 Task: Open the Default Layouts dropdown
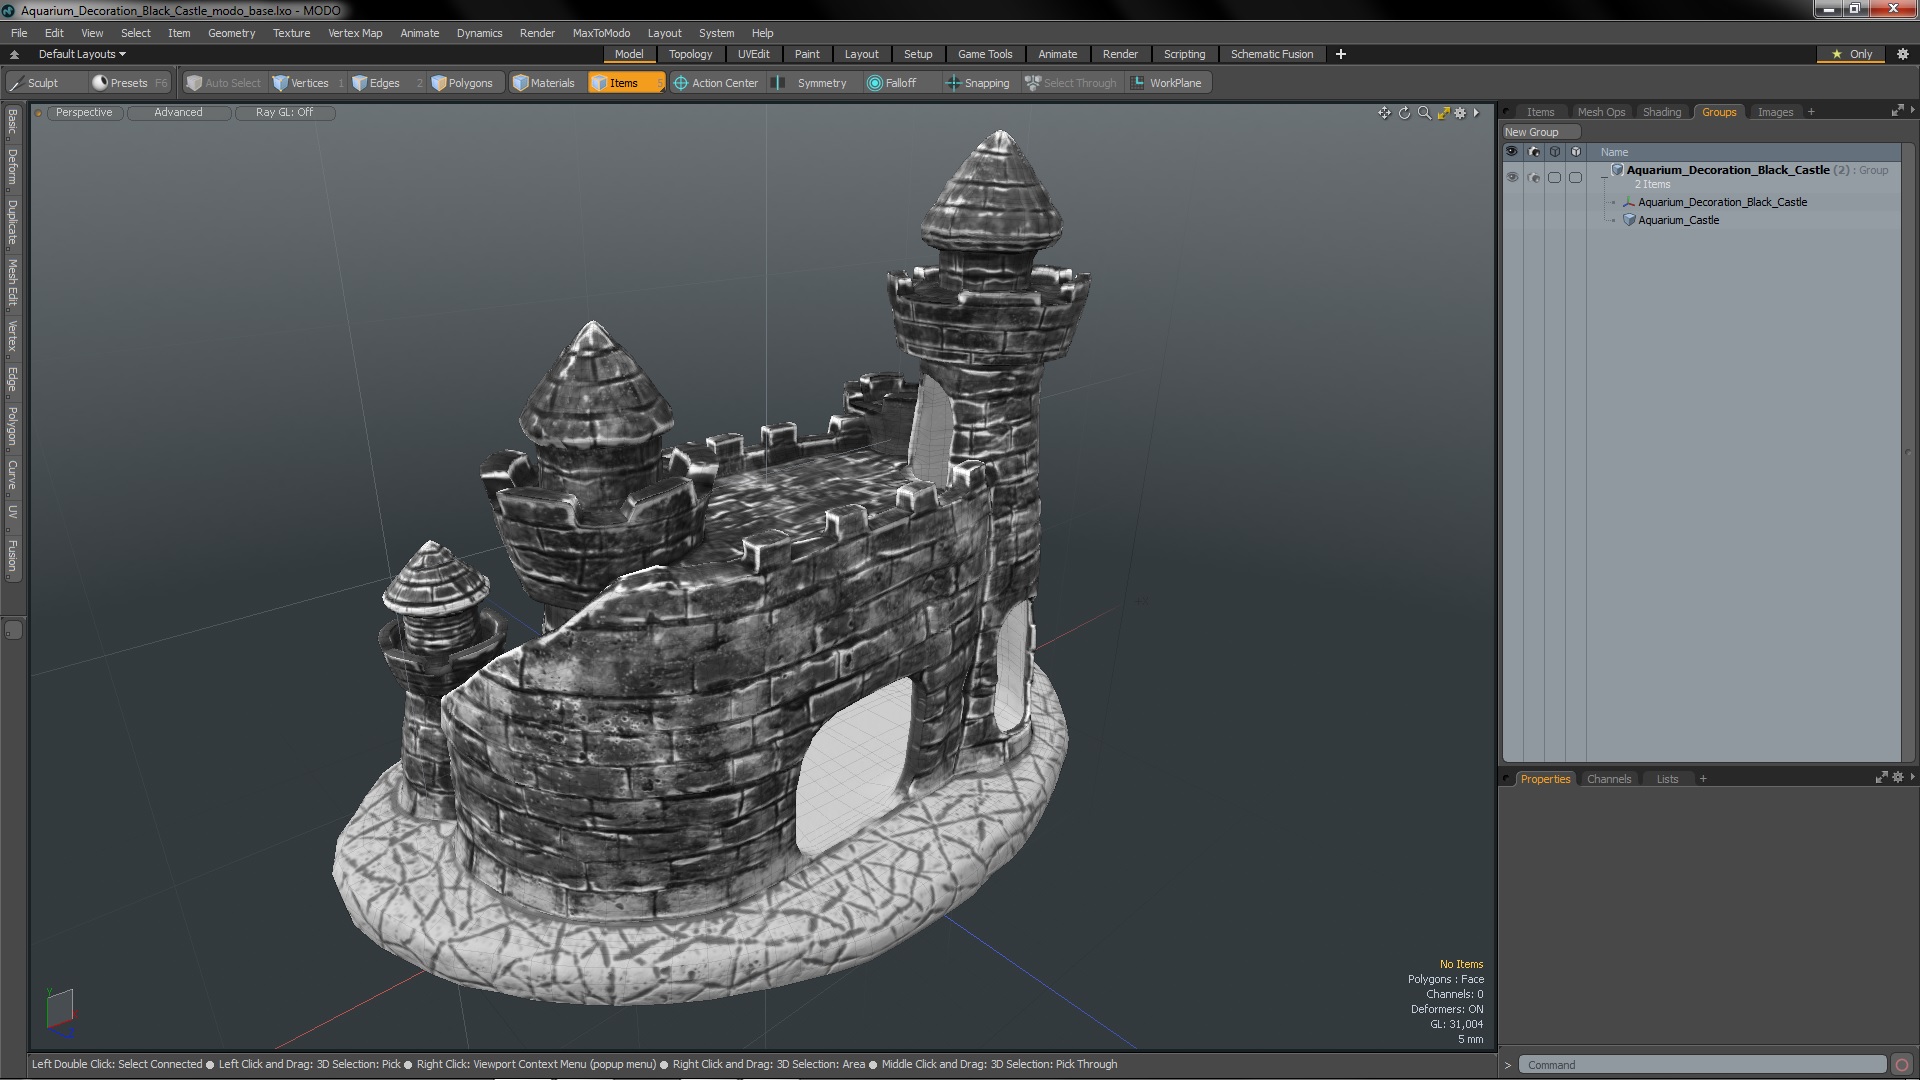point(82,54)
